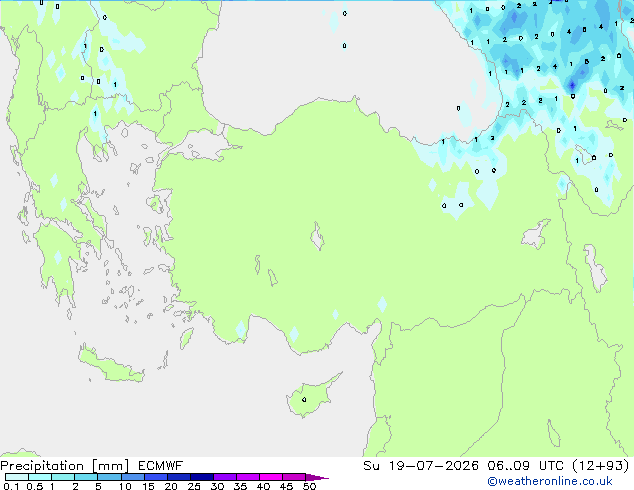The height and width of the screenshot is (490, 634).
Task: Click the island of Cyprus on map
Action: click(x=311, y=395)
